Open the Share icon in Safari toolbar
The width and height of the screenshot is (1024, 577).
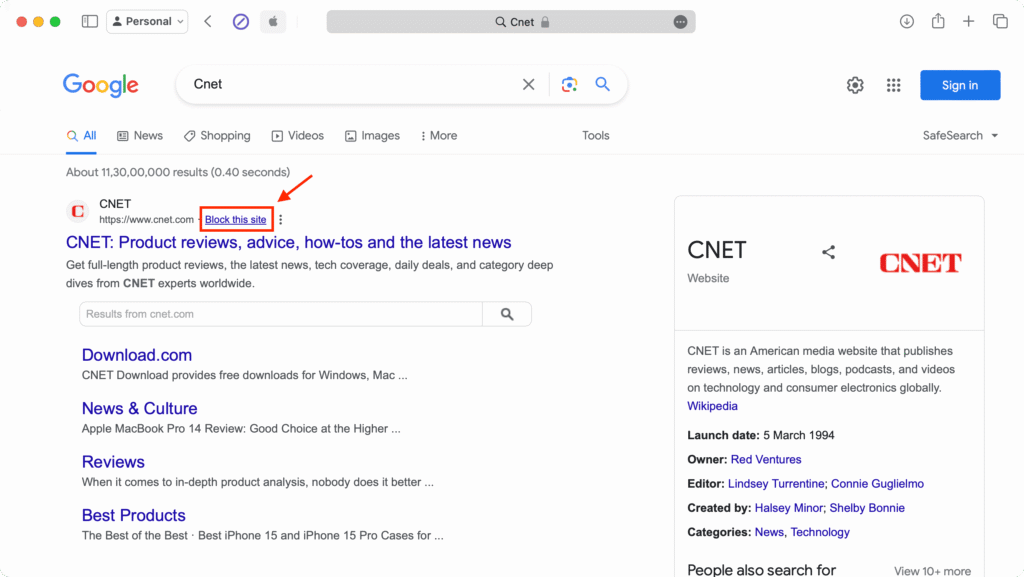point(938,21)
